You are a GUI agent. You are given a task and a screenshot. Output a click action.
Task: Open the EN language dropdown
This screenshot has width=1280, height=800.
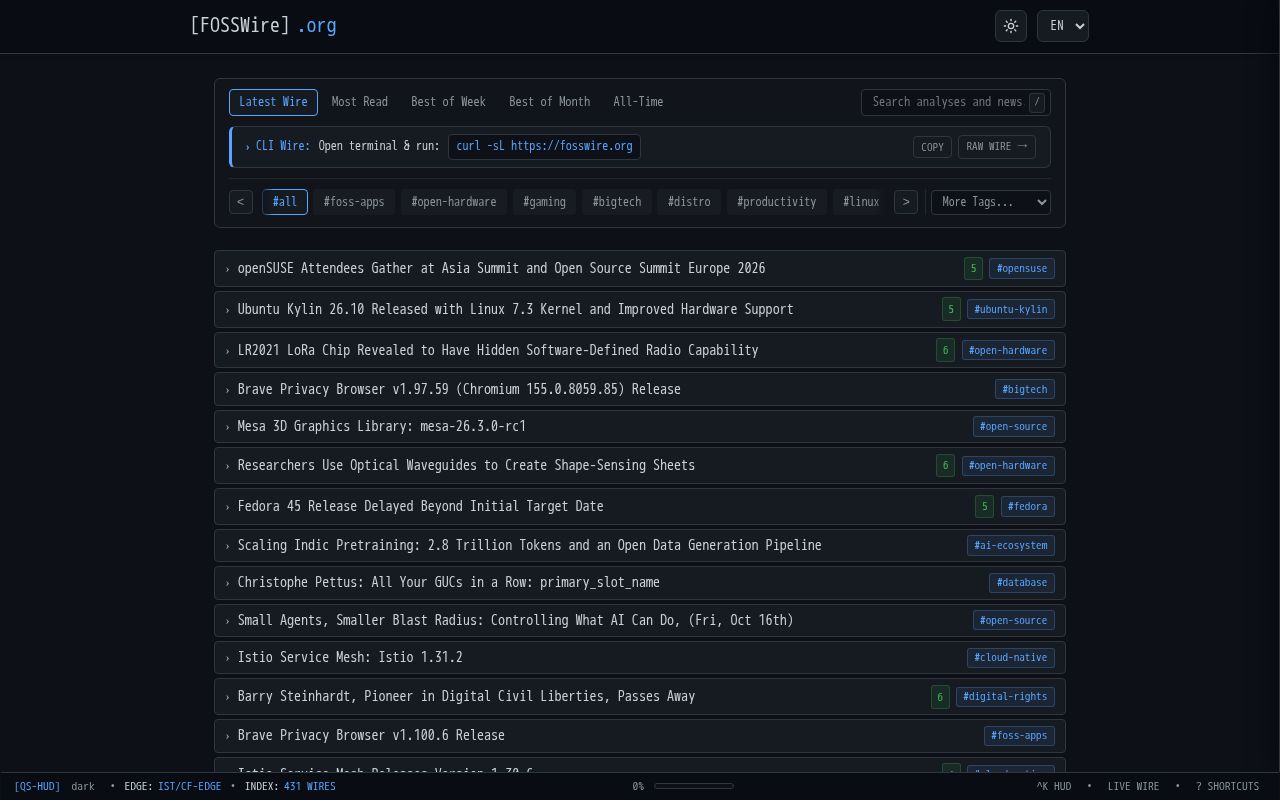[1063, 26]
